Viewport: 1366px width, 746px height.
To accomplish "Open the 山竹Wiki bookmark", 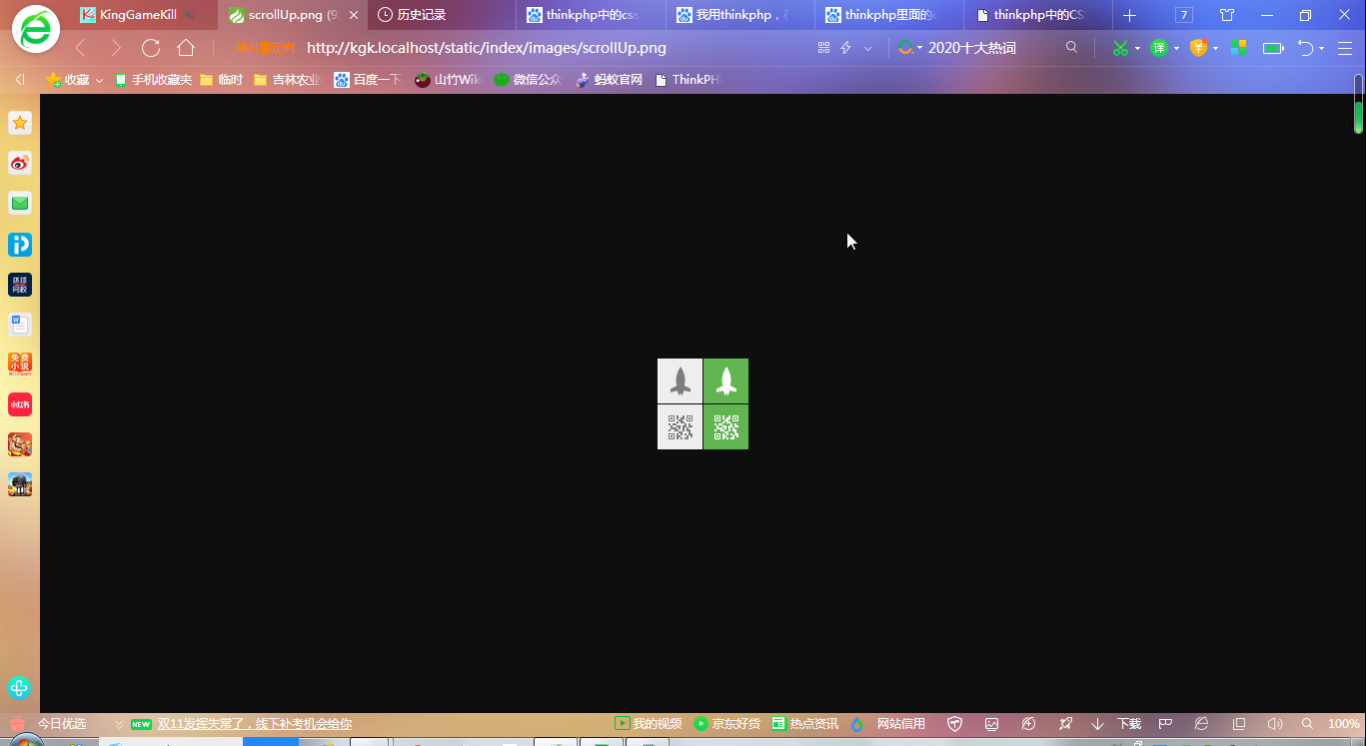I will pyautogui.click(x=448, y=79).
